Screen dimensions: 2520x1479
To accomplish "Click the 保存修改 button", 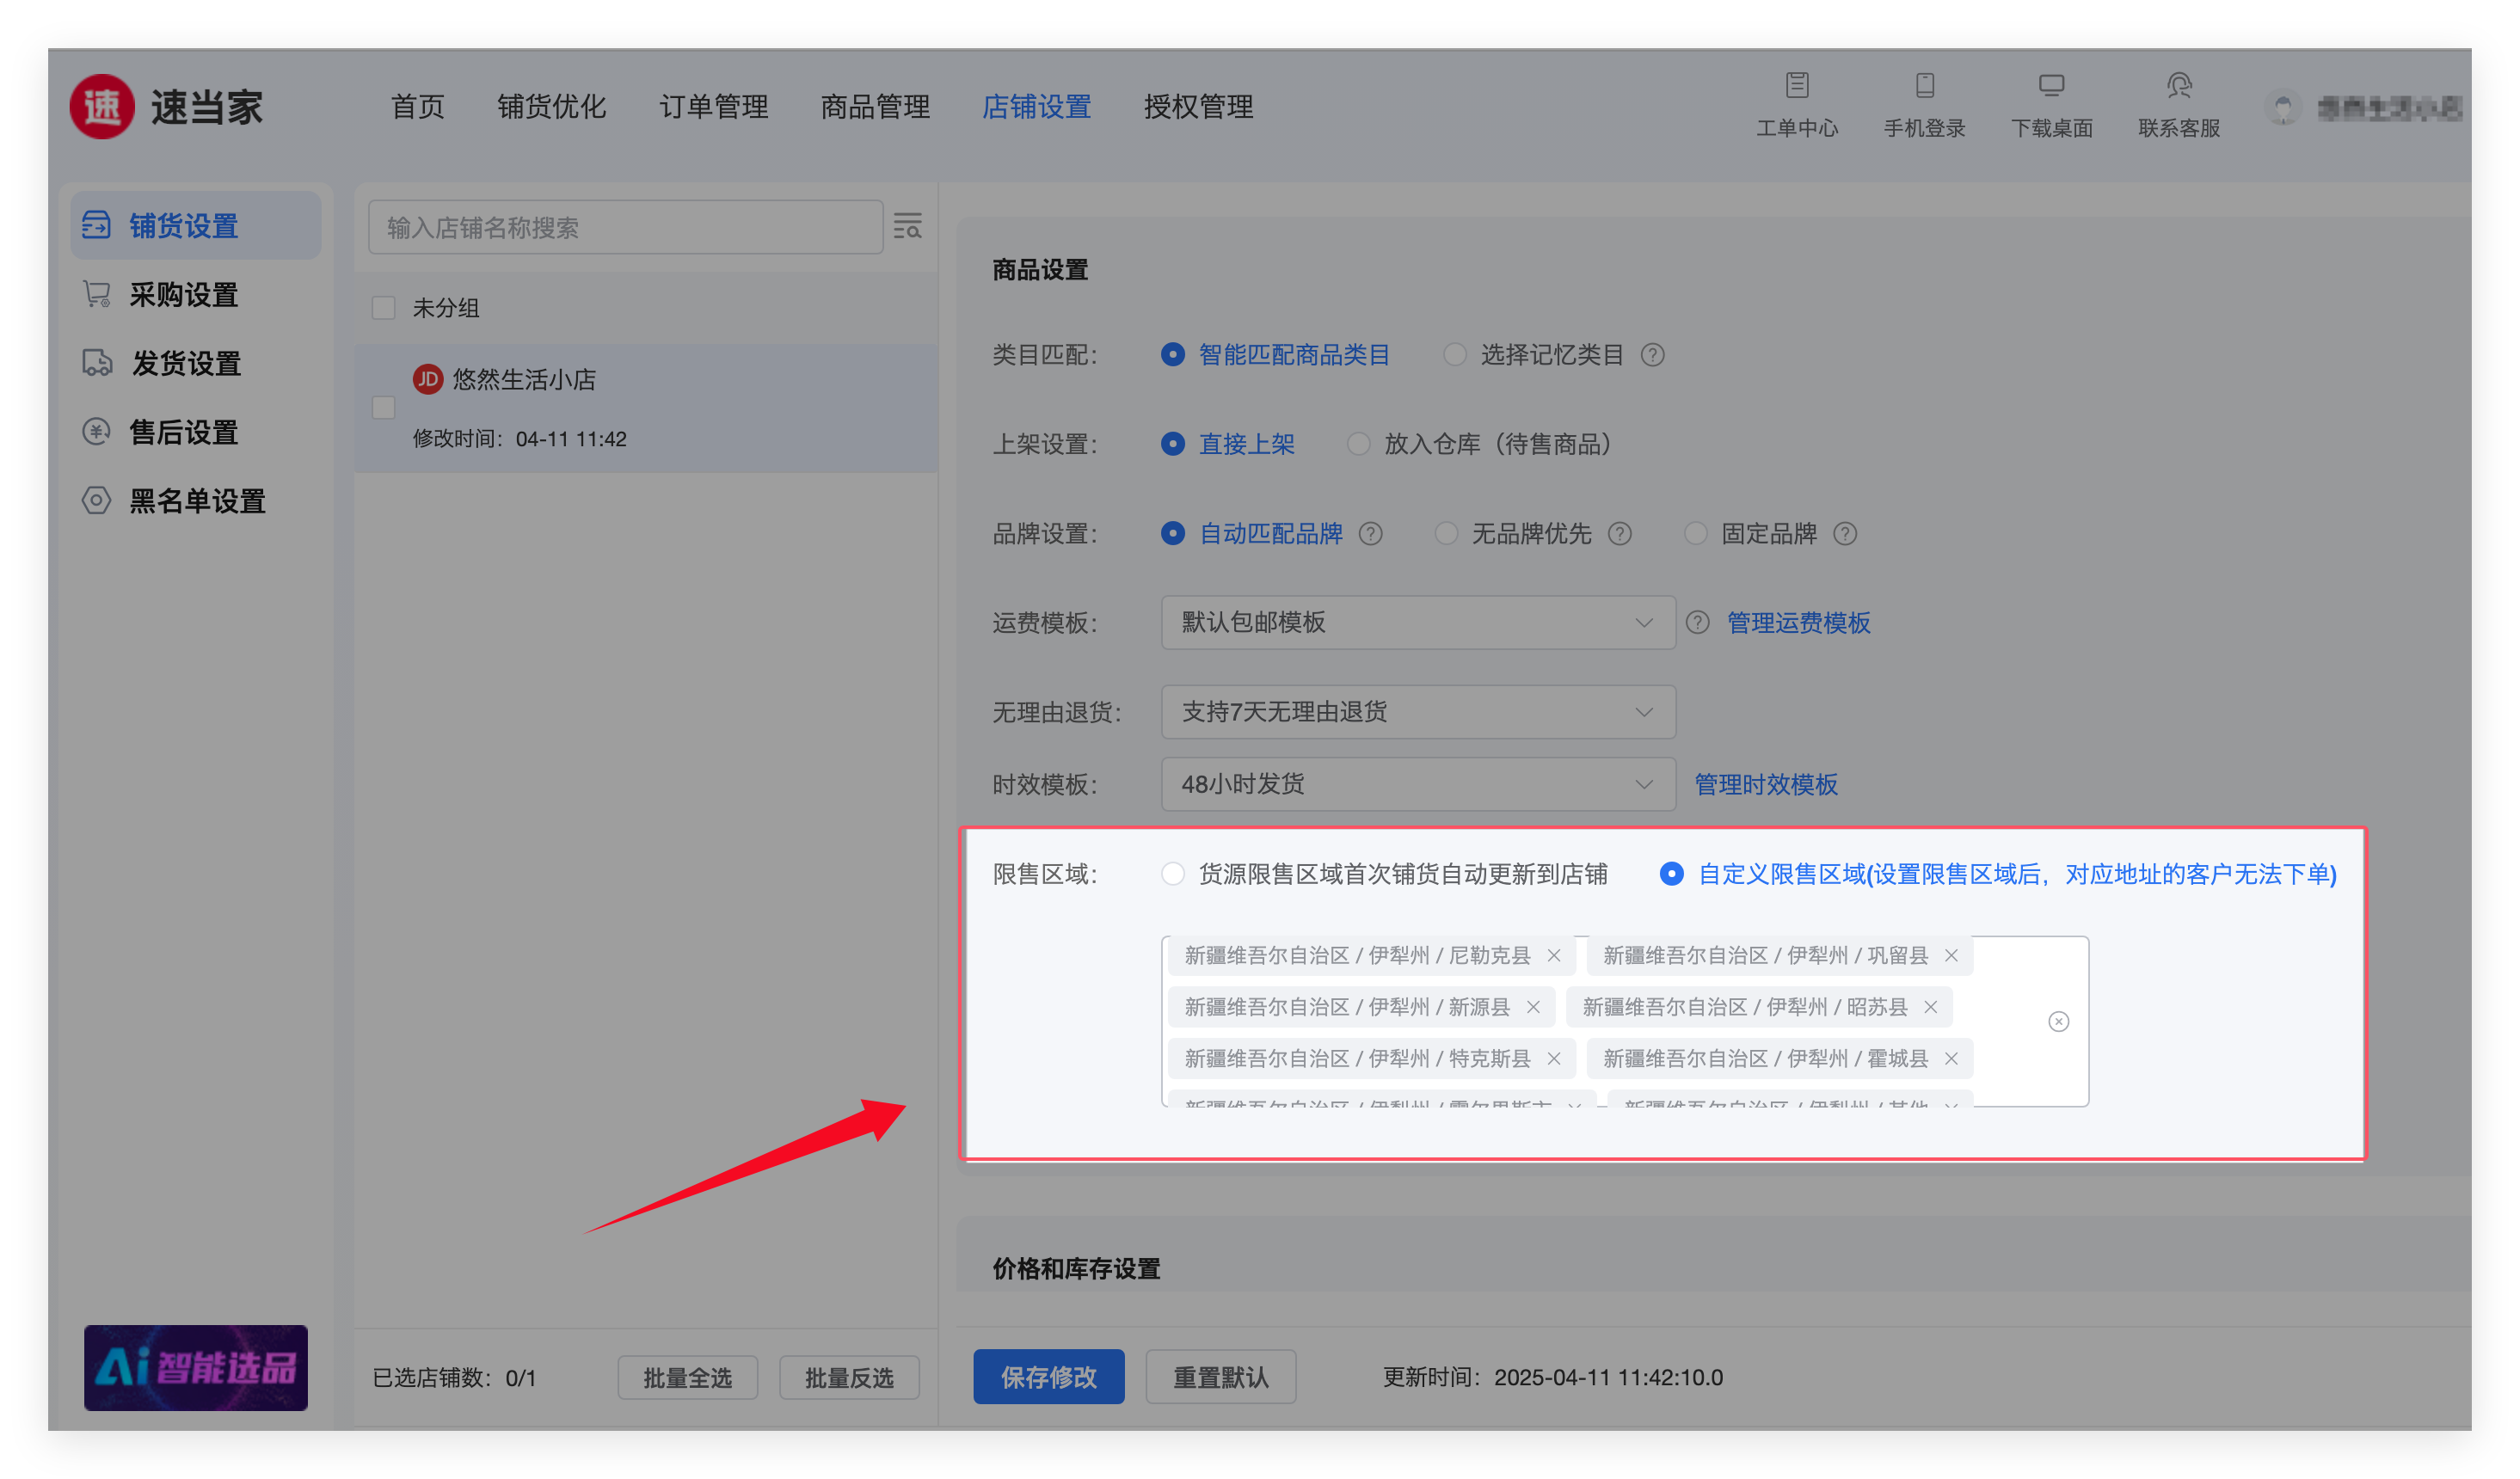I will [1048, 1377].
